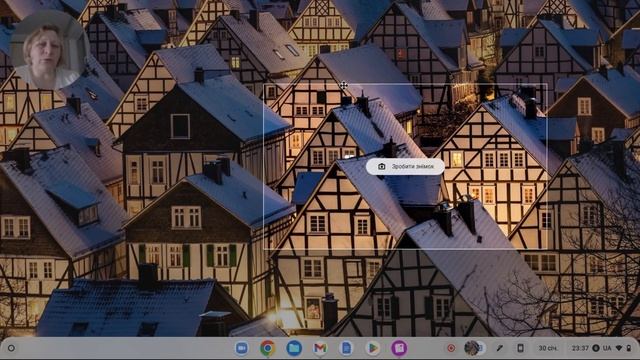Click the 'Зробити знімок' capture button
This screenshot has height=360, width=640.
[x=405, y=167]
